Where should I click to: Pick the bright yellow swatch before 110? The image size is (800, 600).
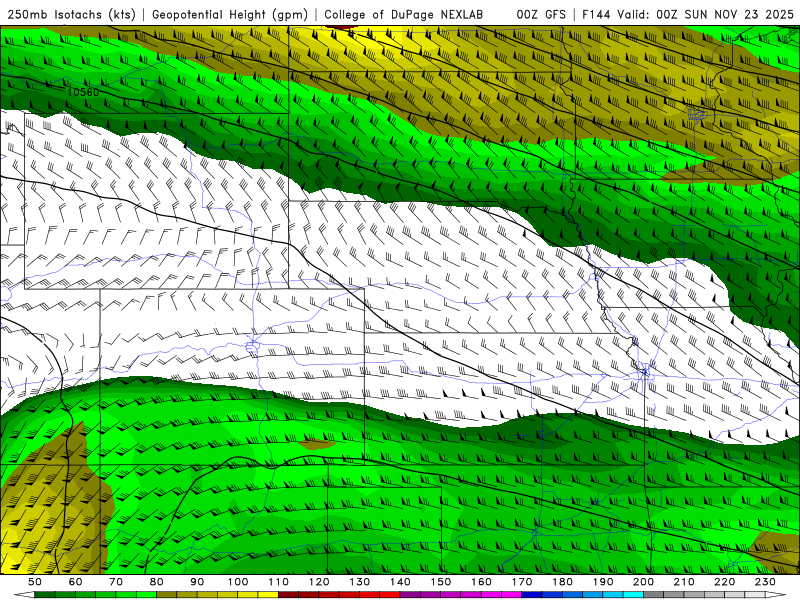tap(268, 595)
